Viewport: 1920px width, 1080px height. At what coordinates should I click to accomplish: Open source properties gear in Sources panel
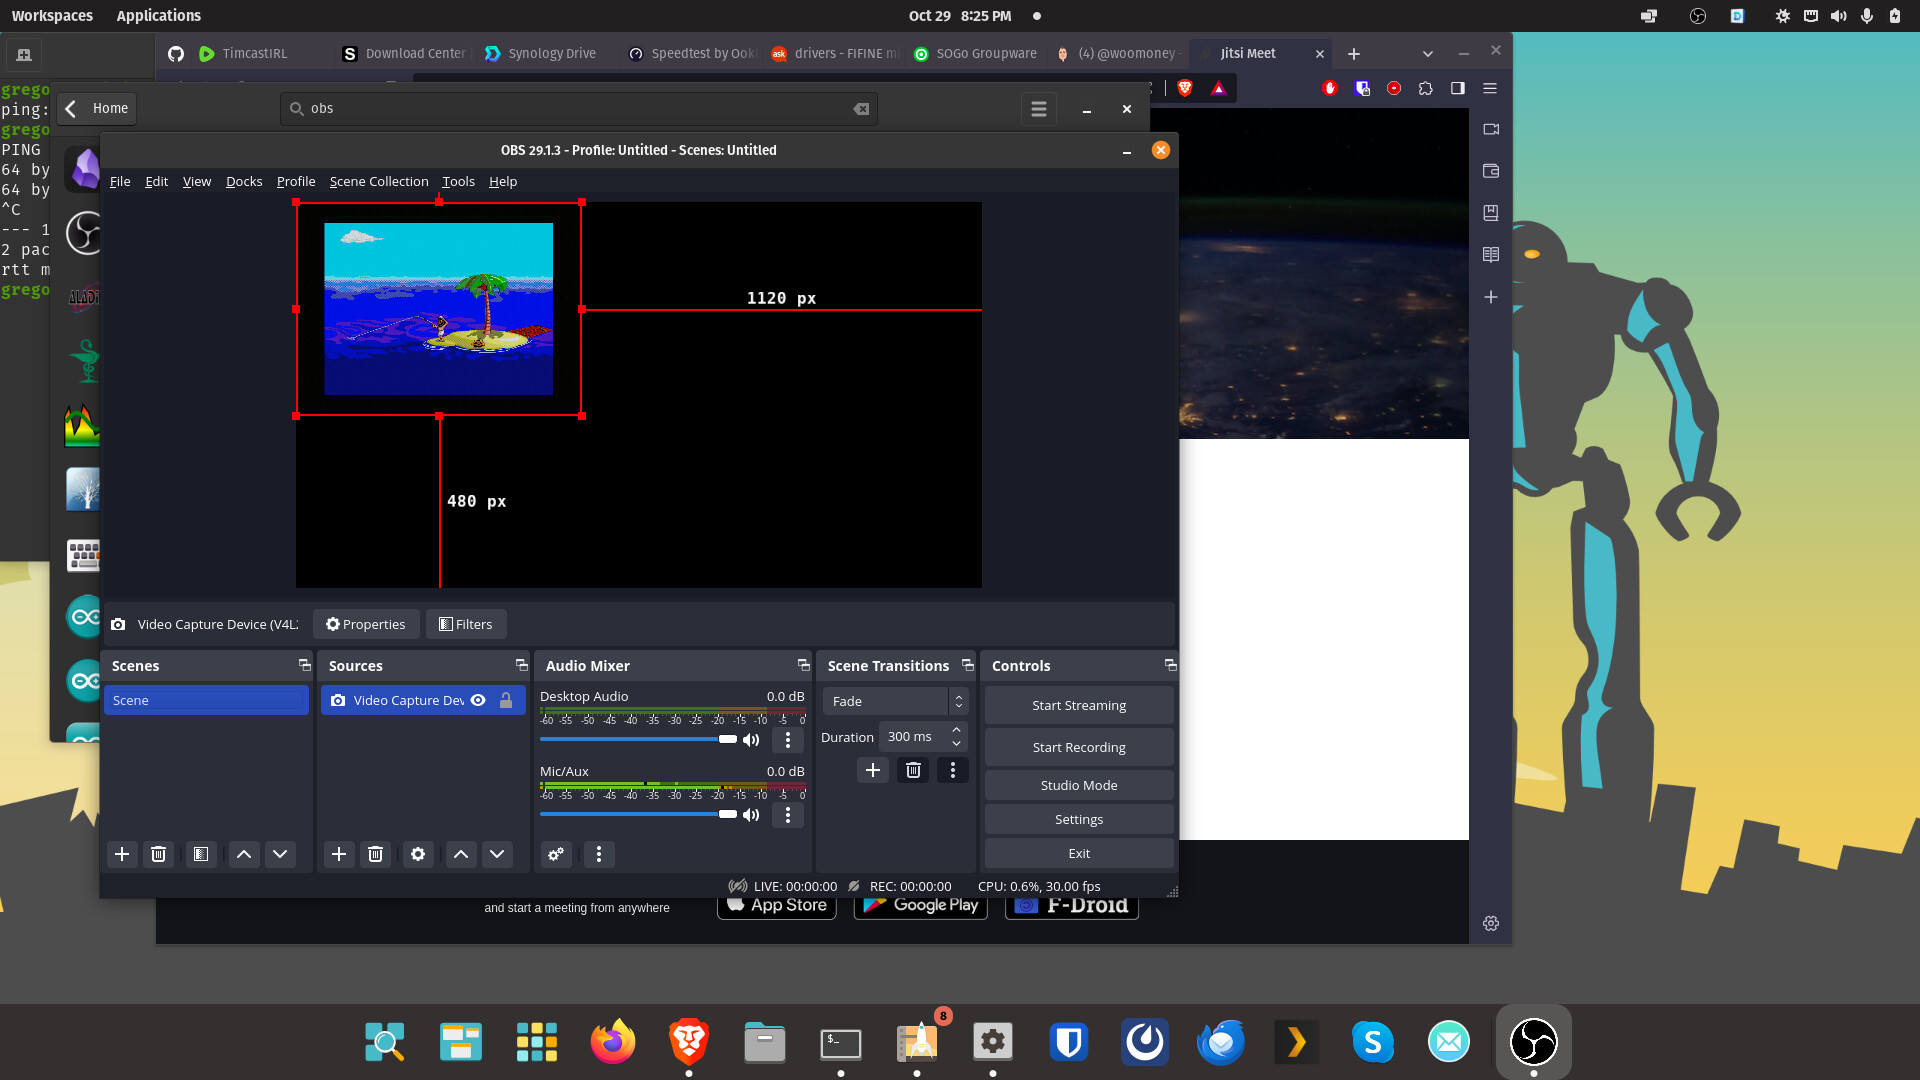pos(418,854)
